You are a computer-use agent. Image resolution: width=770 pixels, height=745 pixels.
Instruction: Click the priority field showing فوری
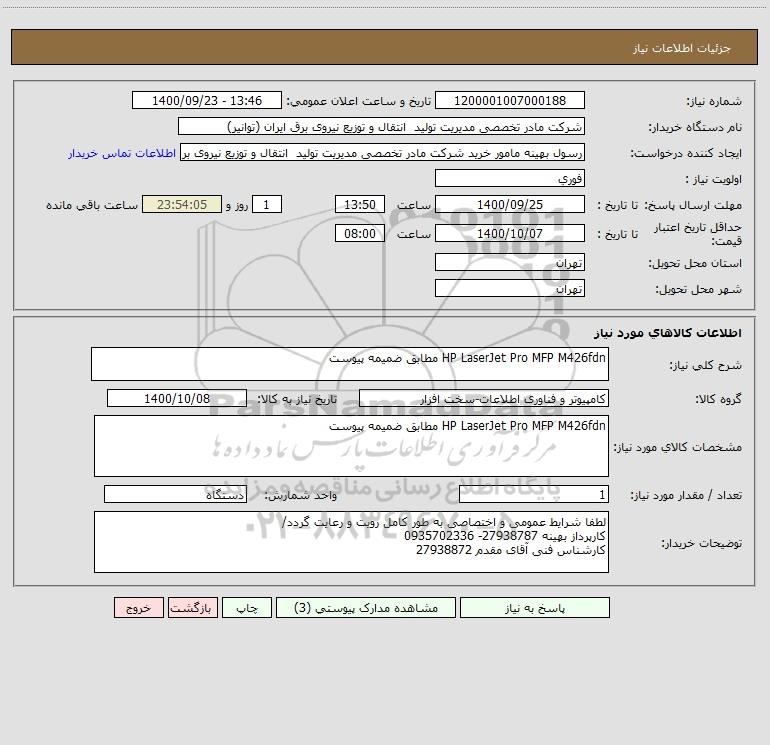[510, 179]
